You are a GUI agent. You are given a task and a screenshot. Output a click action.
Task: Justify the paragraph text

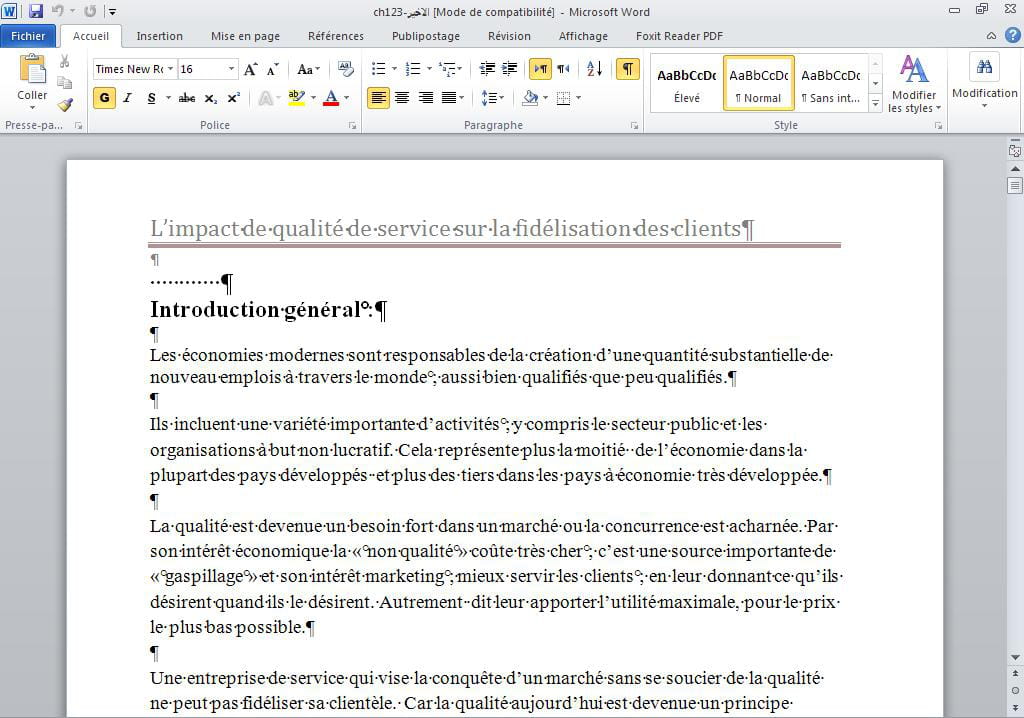tap(449, 98)
